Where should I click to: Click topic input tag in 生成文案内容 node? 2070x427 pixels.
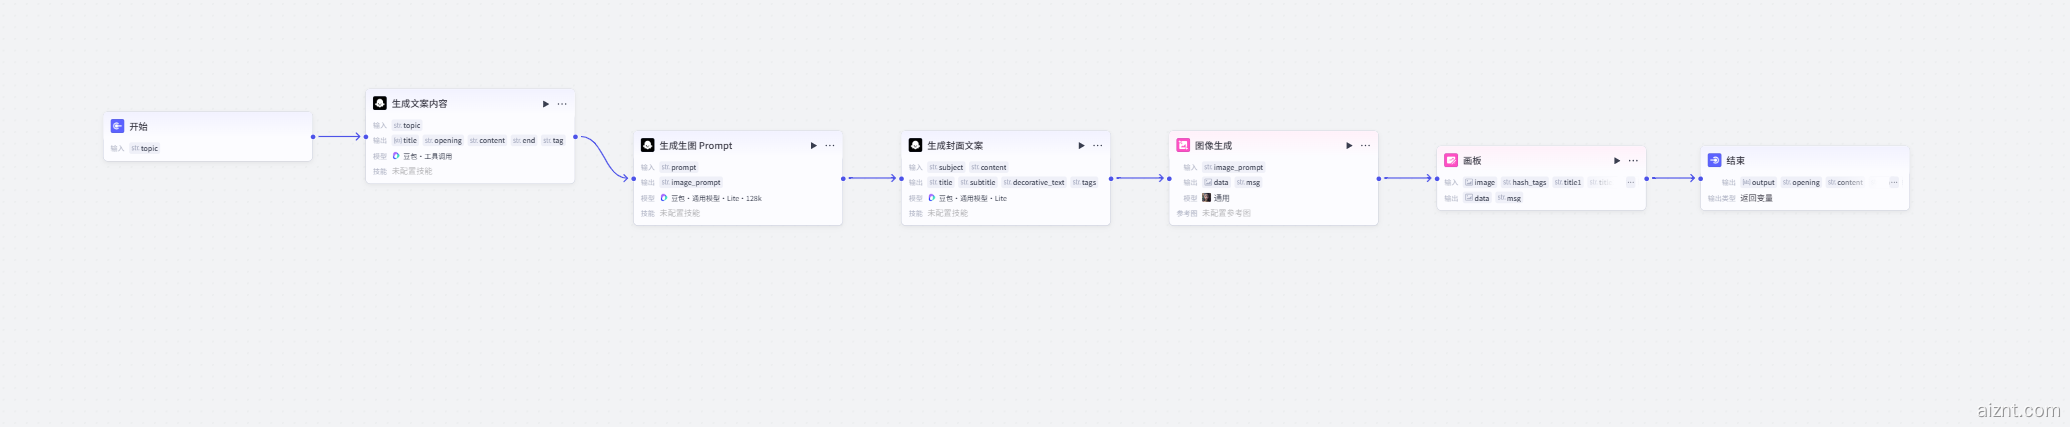[407, 125]
